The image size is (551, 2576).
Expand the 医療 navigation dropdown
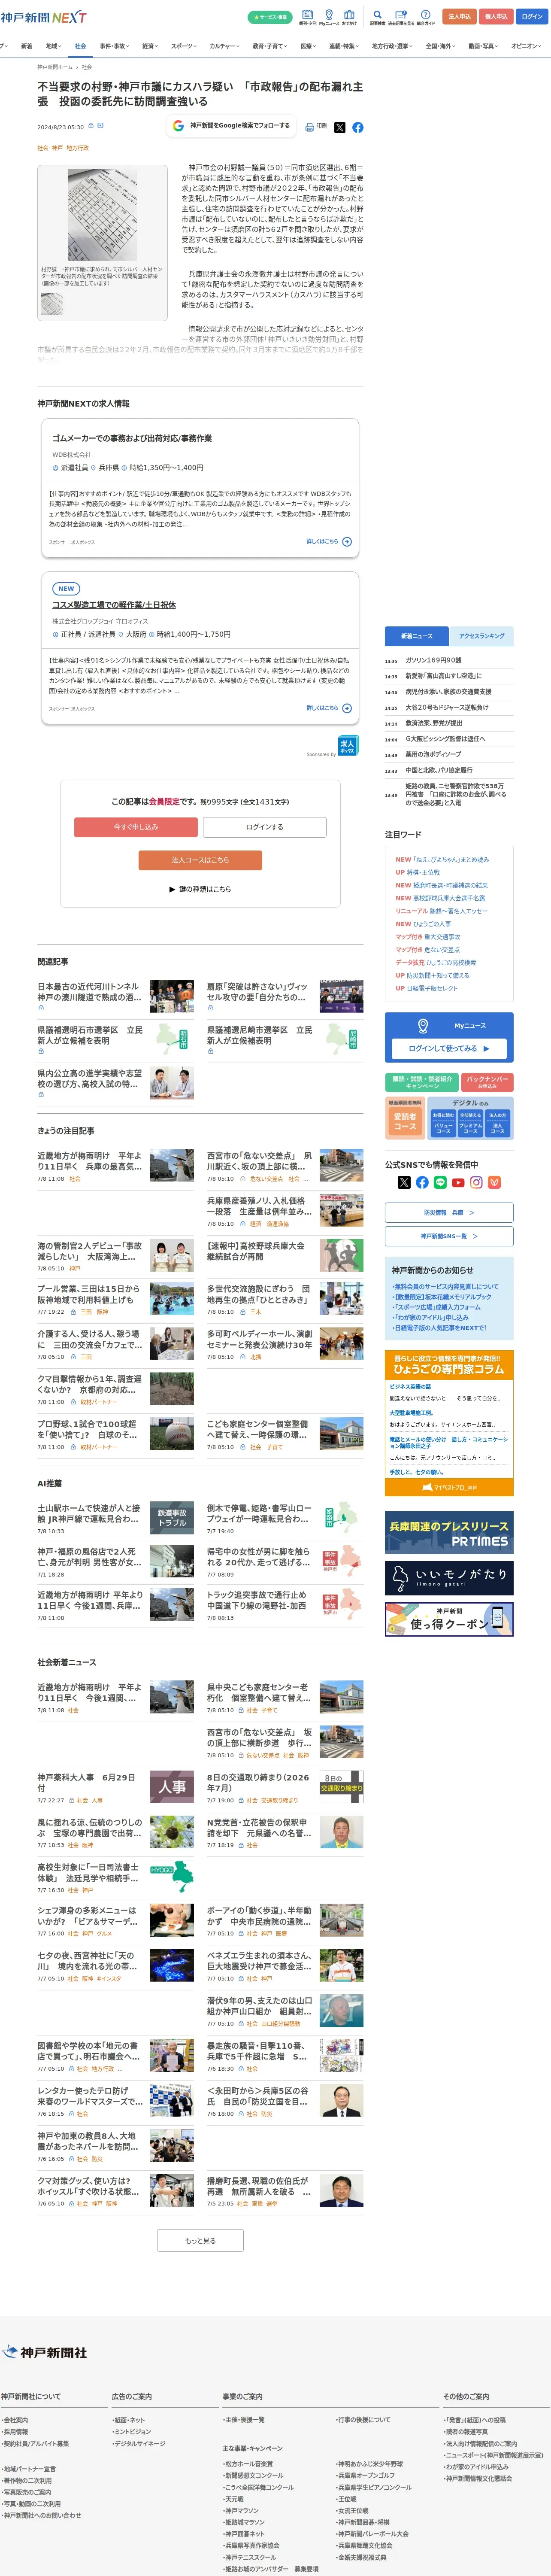click(309, 46)
